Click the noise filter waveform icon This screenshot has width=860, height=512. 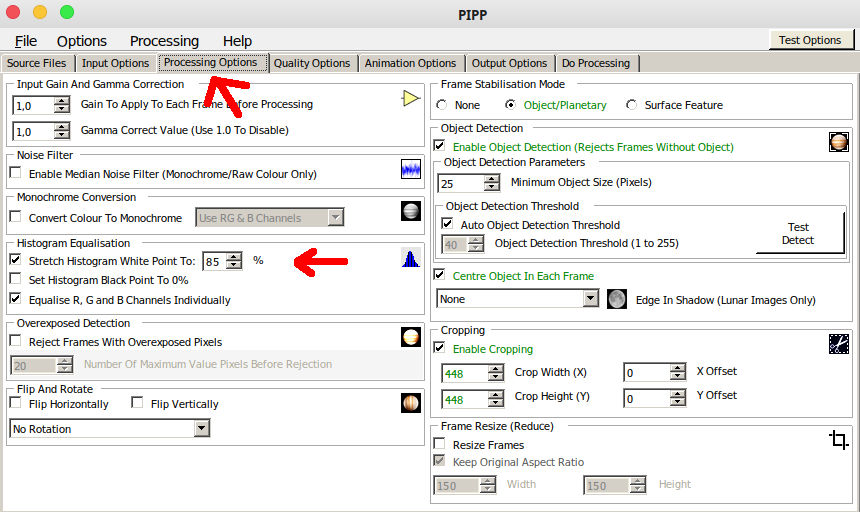(x=410, y=169)
